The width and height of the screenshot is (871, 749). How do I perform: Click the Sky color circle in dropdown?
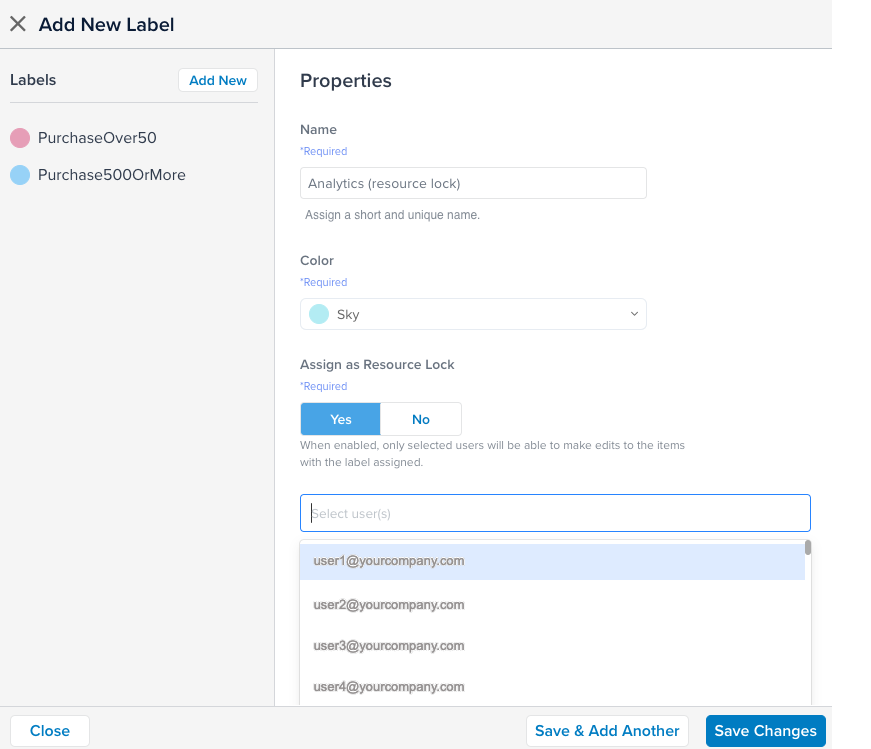[x=319, y=314]
